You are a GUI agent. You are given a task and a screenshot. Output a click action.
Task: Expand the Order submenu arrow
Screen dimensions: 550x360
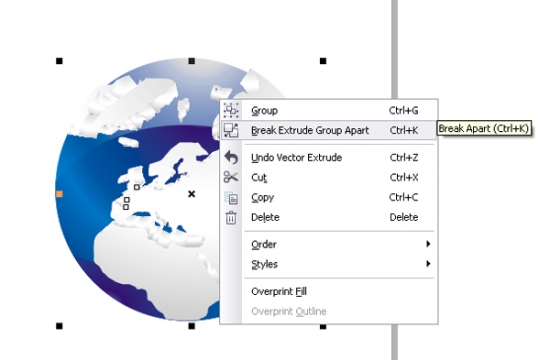click(428, 244)
